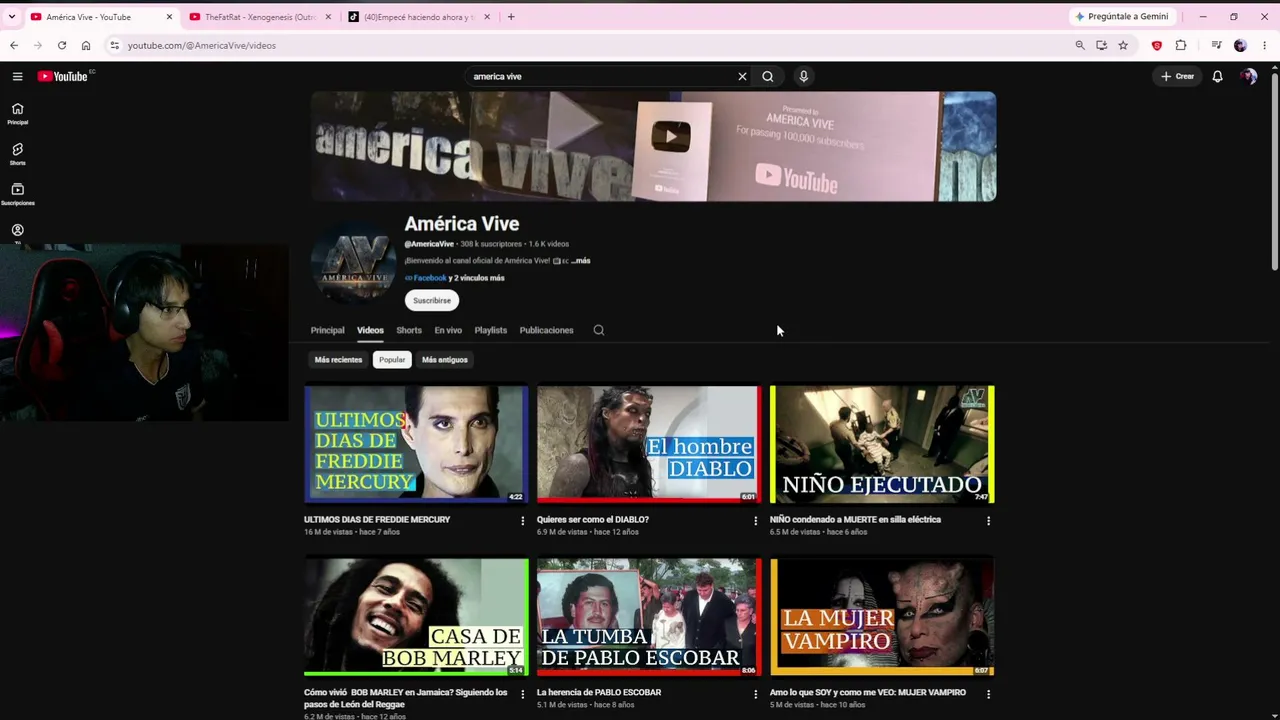Start voice search with the microphone icon
This screenshot has width=1280, height=720.
click(x=803, y=76)
